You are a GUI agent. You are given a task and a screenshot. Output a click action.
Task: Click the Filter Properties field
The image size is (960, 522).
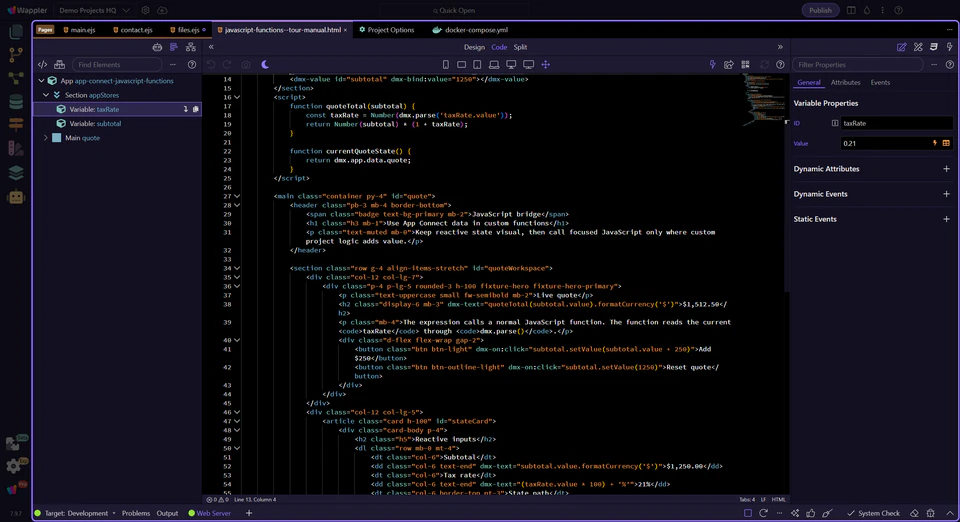[857, 64]
